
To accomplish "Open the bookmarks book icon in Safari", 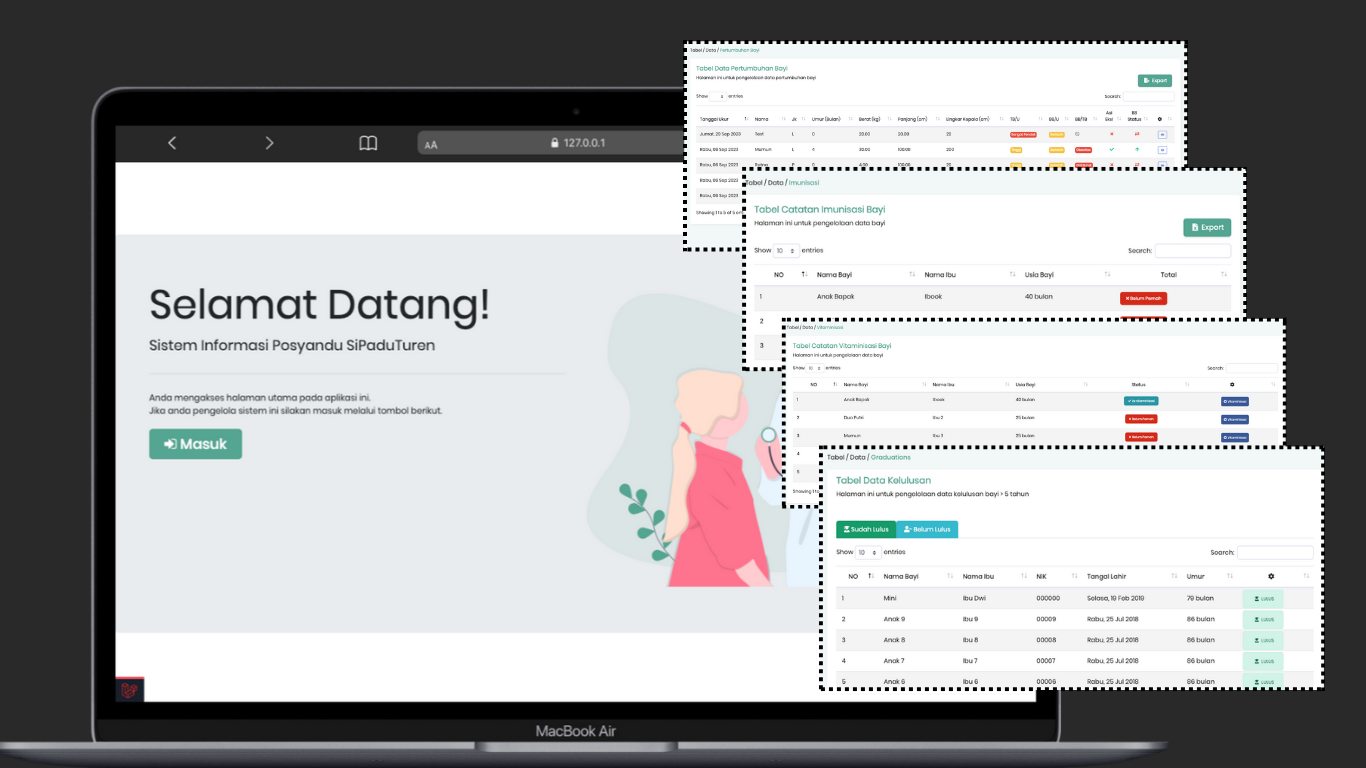I will (368, 143).
